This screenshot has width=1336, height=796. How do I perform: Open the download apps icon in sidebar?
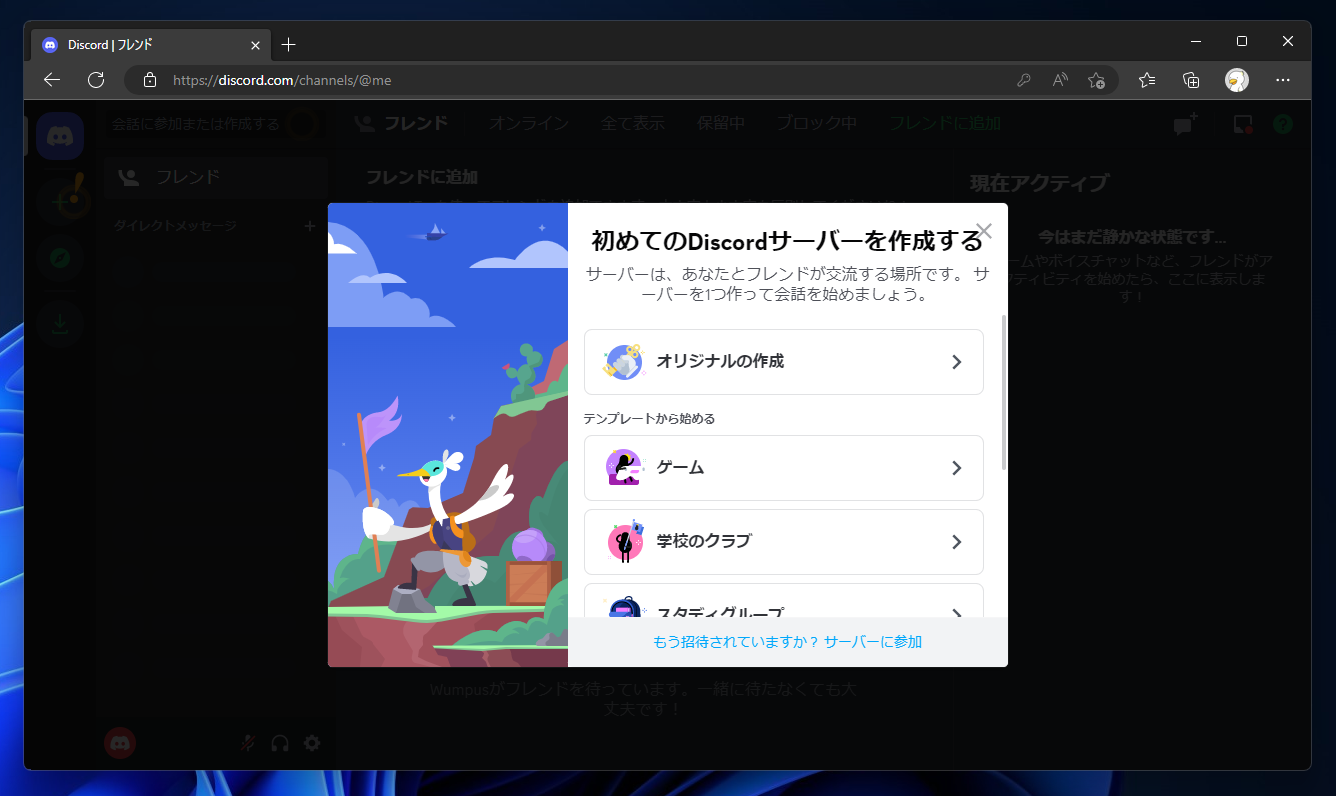(60, 323)
